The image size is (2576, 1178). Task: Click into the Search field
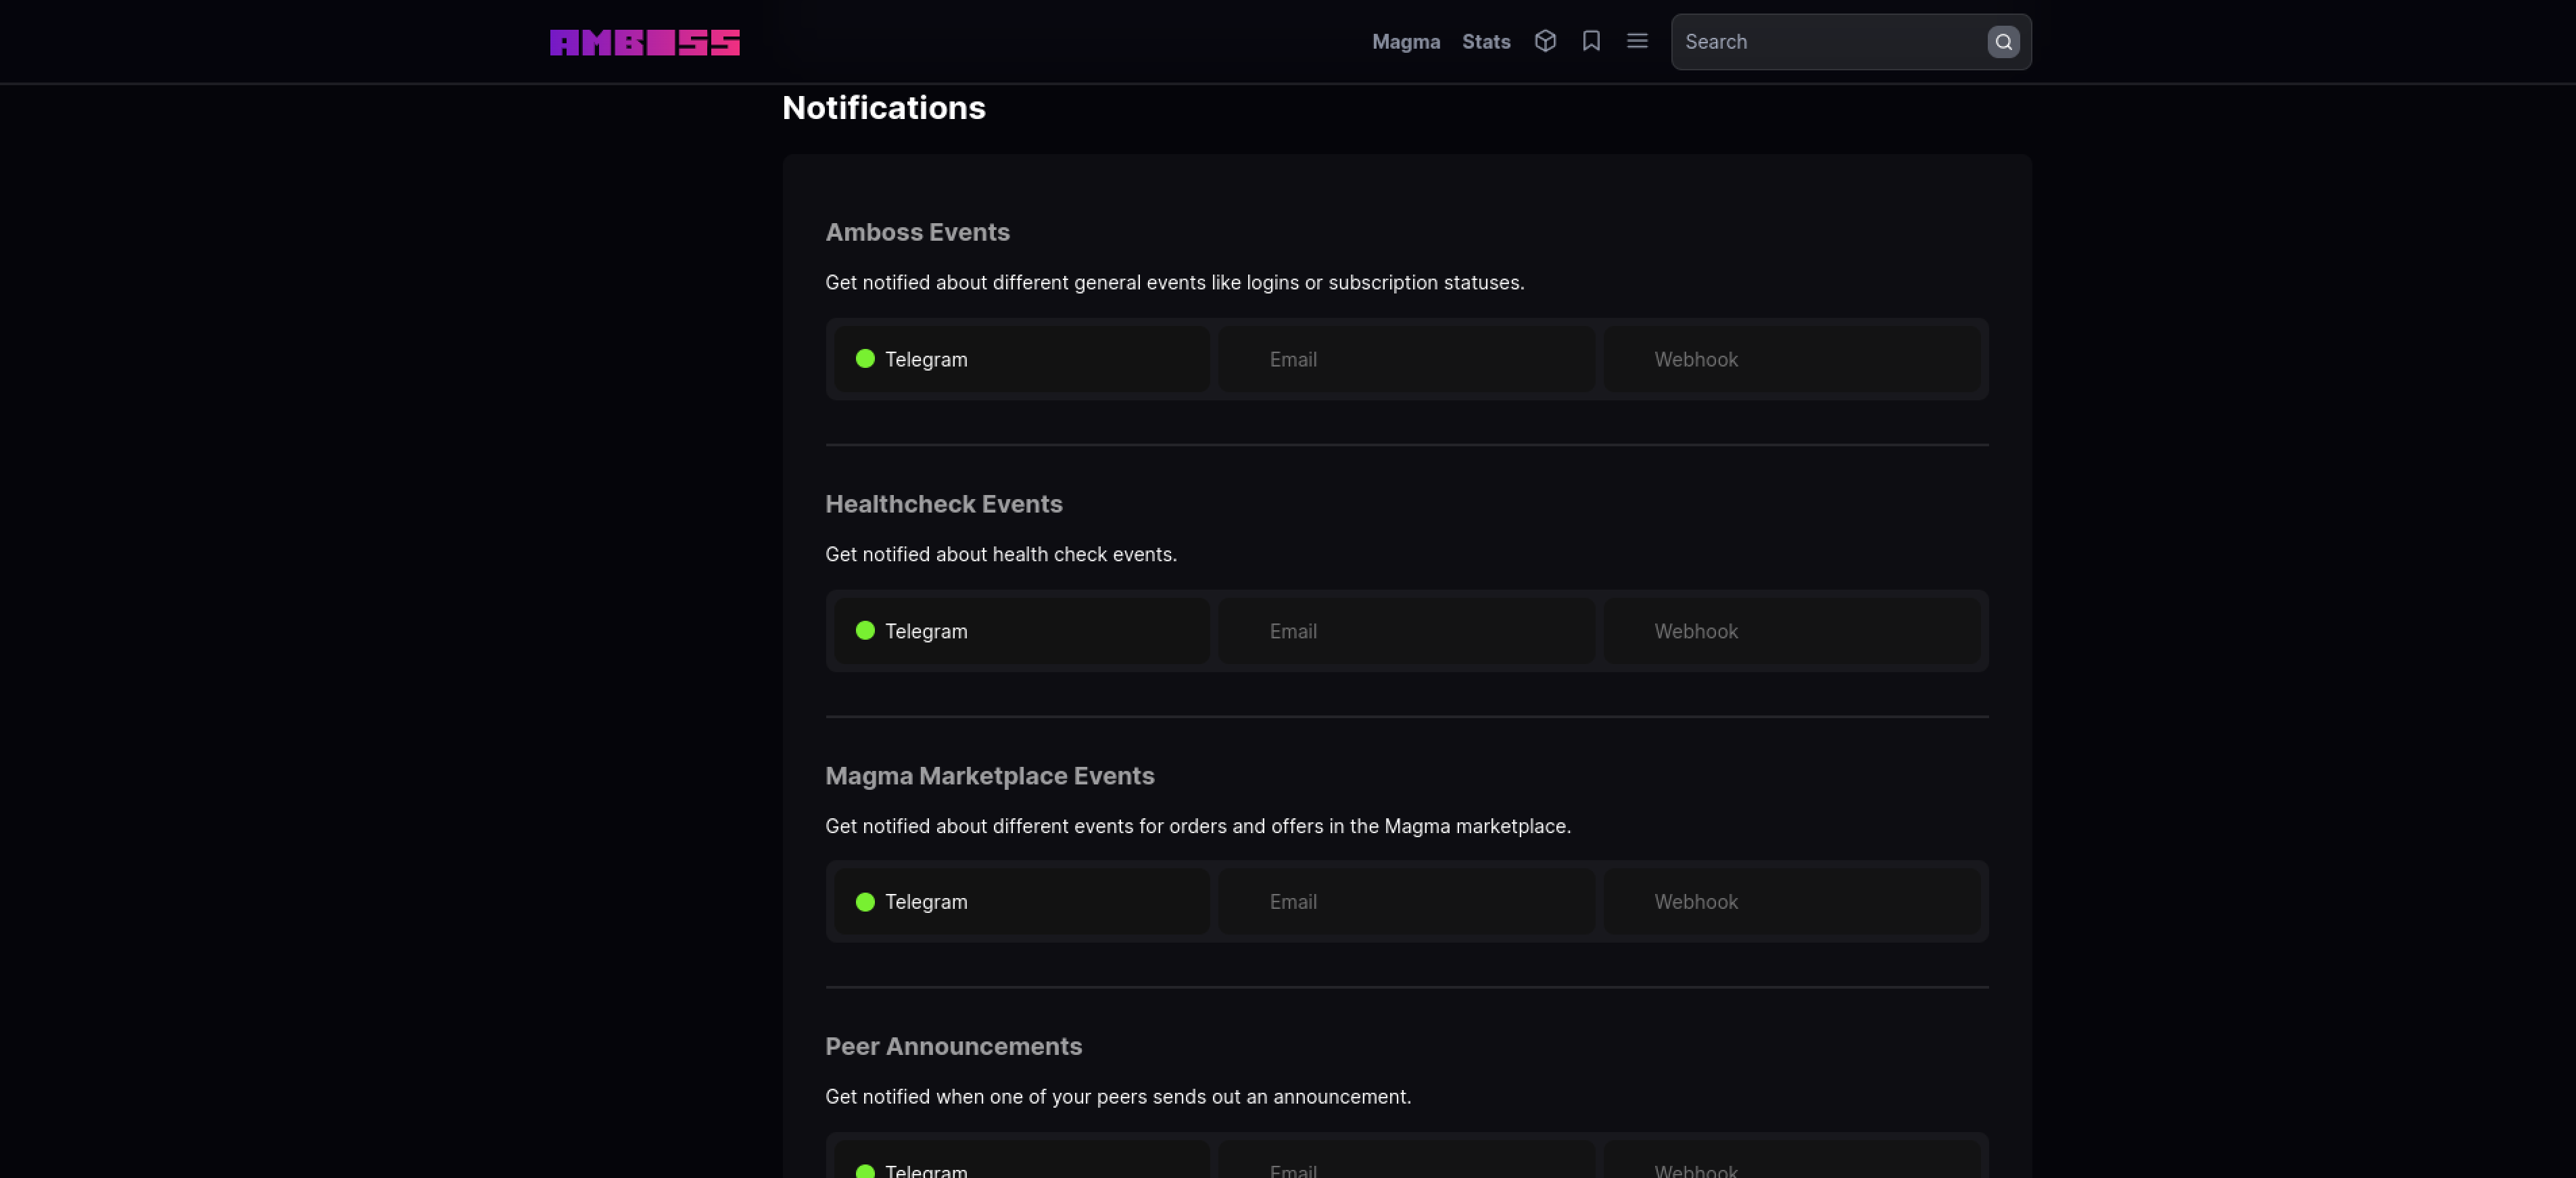[x=1830, y=42]
